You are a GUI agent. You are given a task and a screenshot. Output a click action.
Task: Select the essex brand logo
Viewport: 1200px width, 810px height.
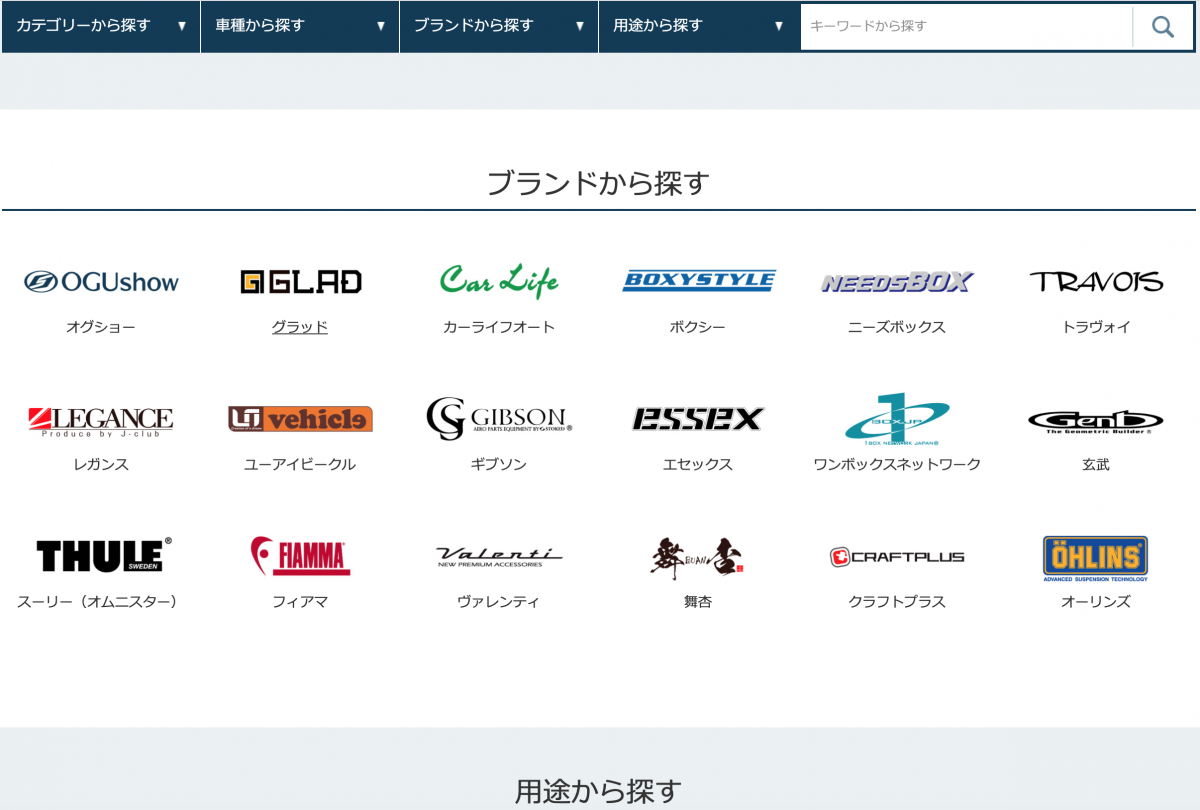698,419
